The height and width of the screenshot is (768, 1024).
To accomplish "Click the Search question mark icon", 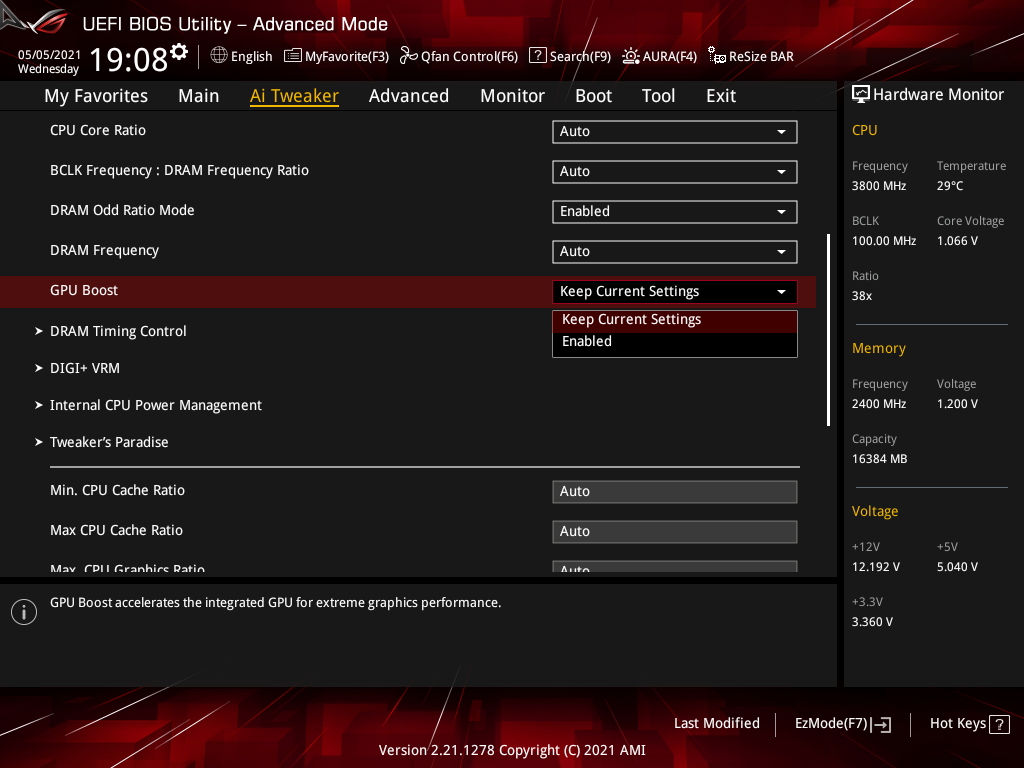I will (x=537, y=56).
